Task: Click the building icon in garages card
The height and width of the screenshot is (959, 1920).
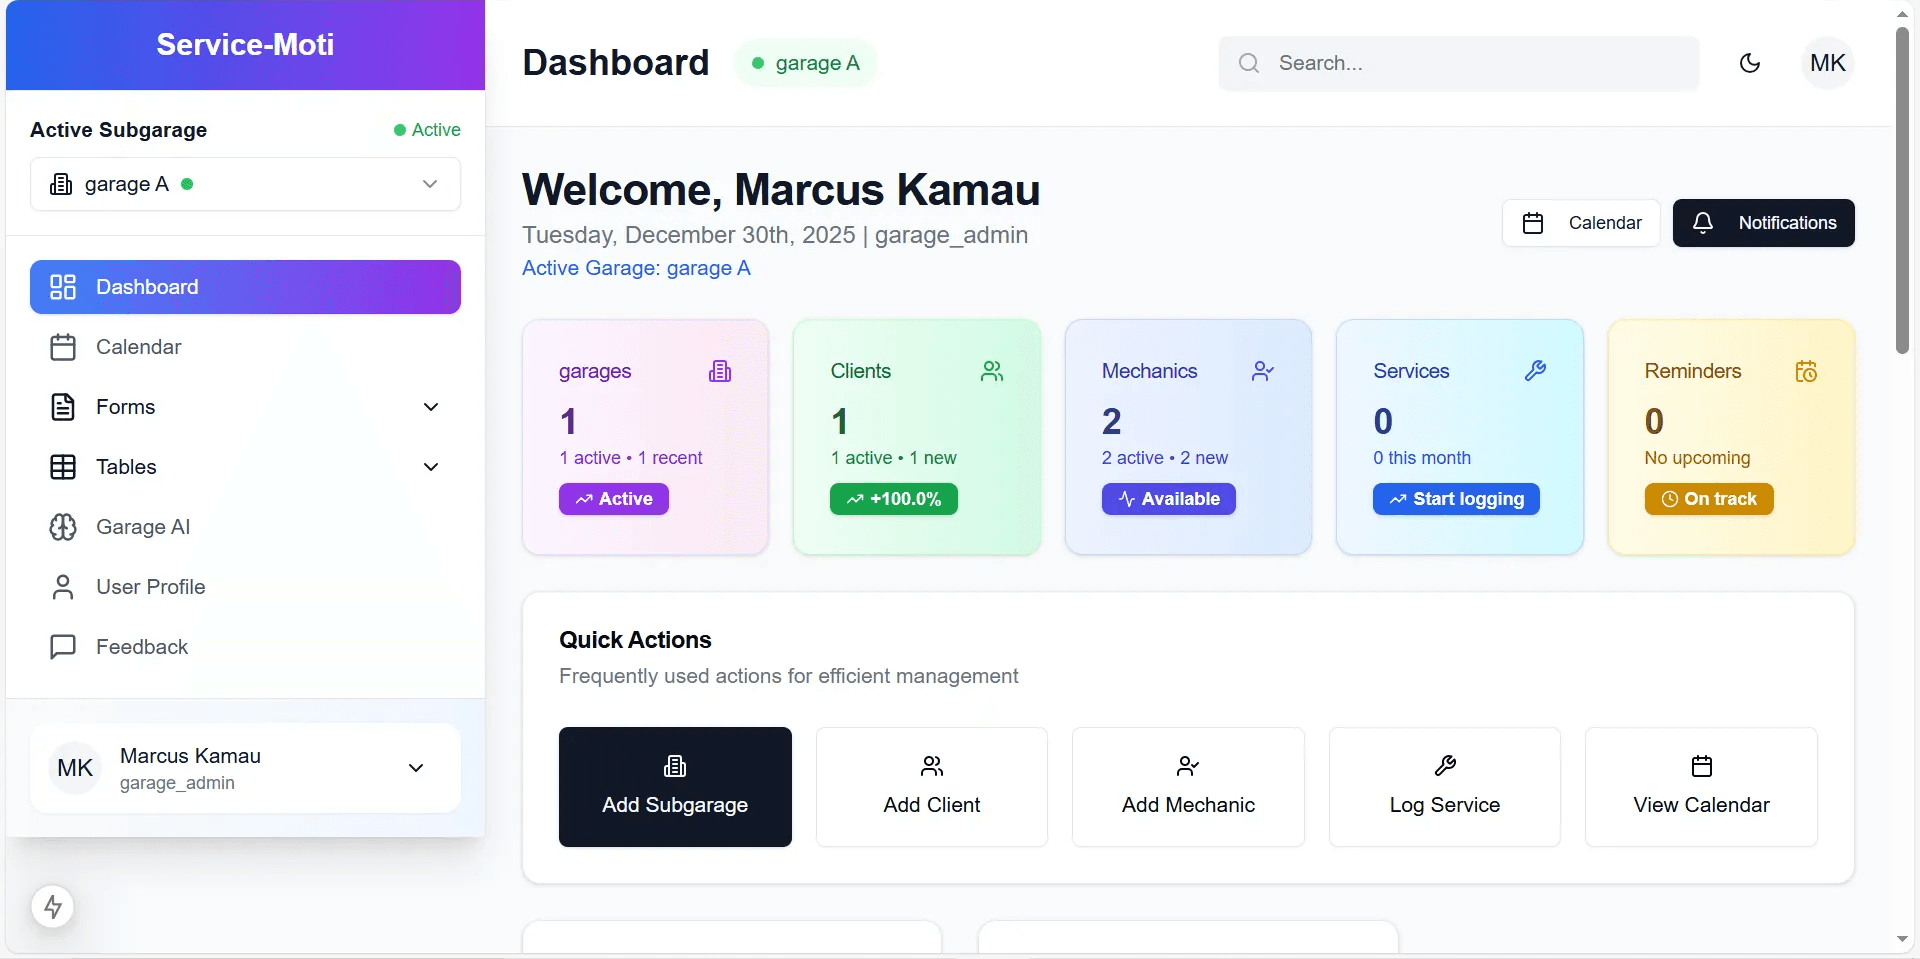Action: click(720, 372)
